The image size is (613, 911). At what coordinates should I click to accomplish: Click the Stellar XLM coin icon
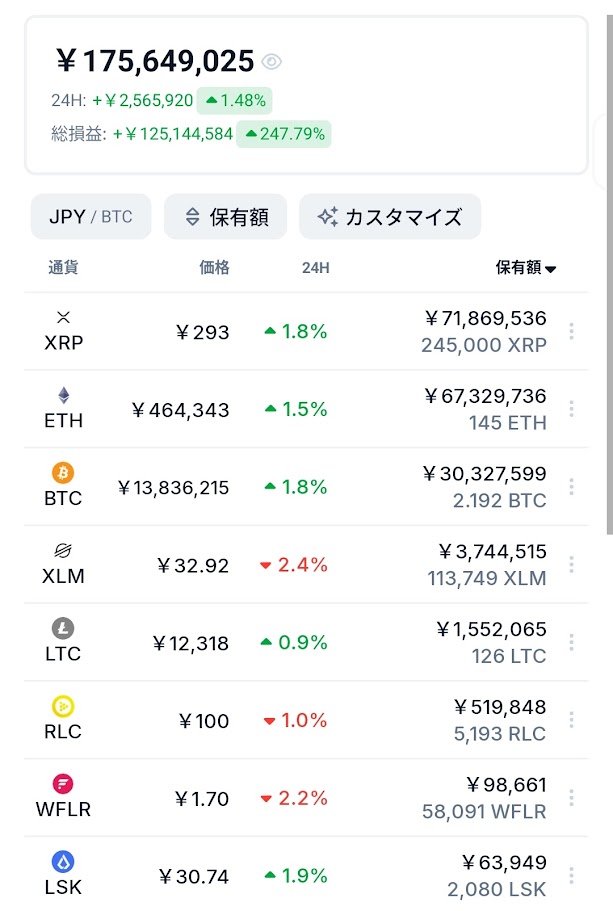tap(64, 551)
